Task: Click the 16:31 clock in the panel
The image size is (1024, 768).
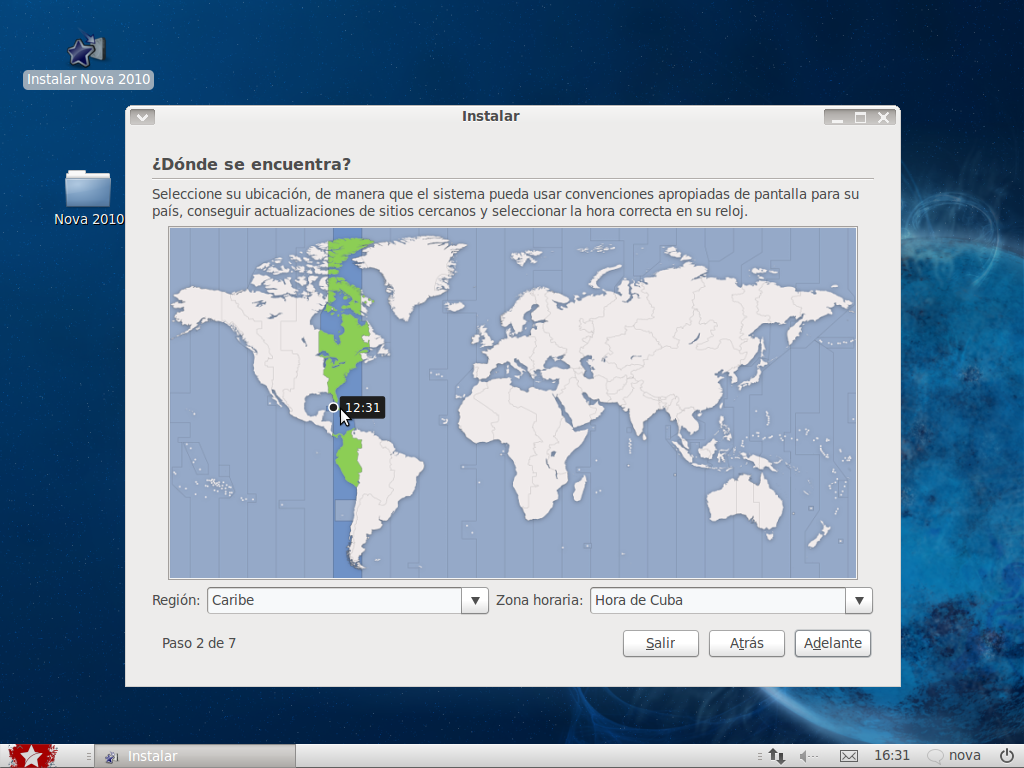Action: point(892,756)
